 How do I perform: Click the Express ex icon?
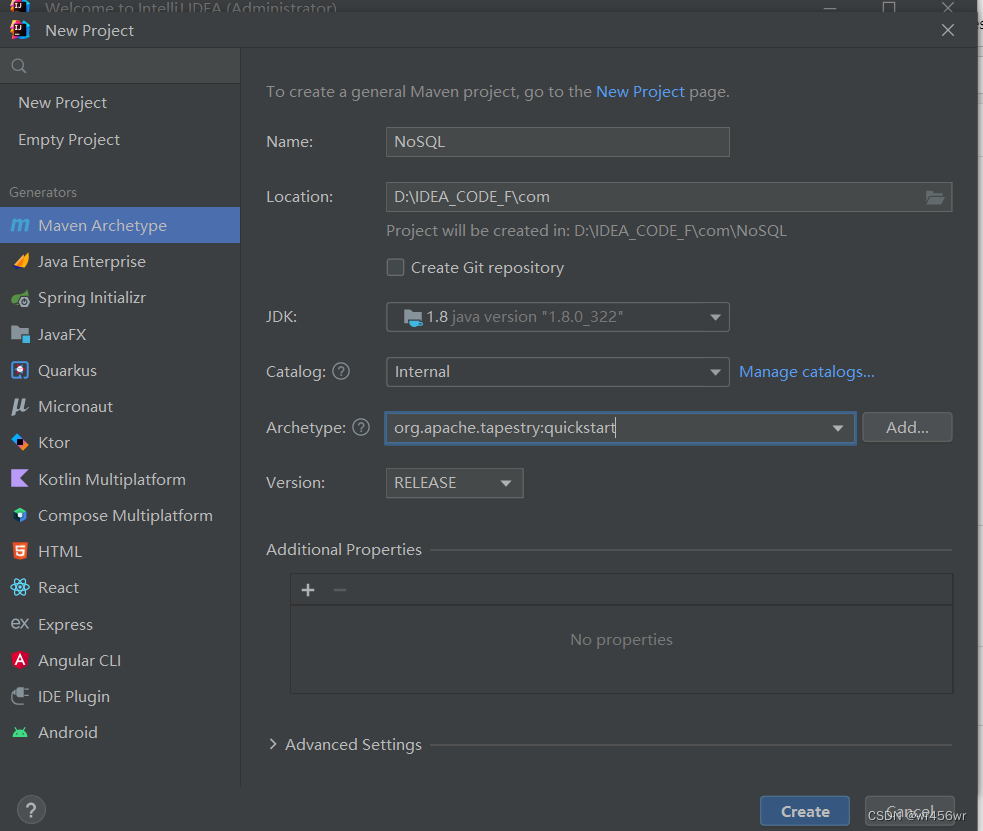(x=20, y=624)
